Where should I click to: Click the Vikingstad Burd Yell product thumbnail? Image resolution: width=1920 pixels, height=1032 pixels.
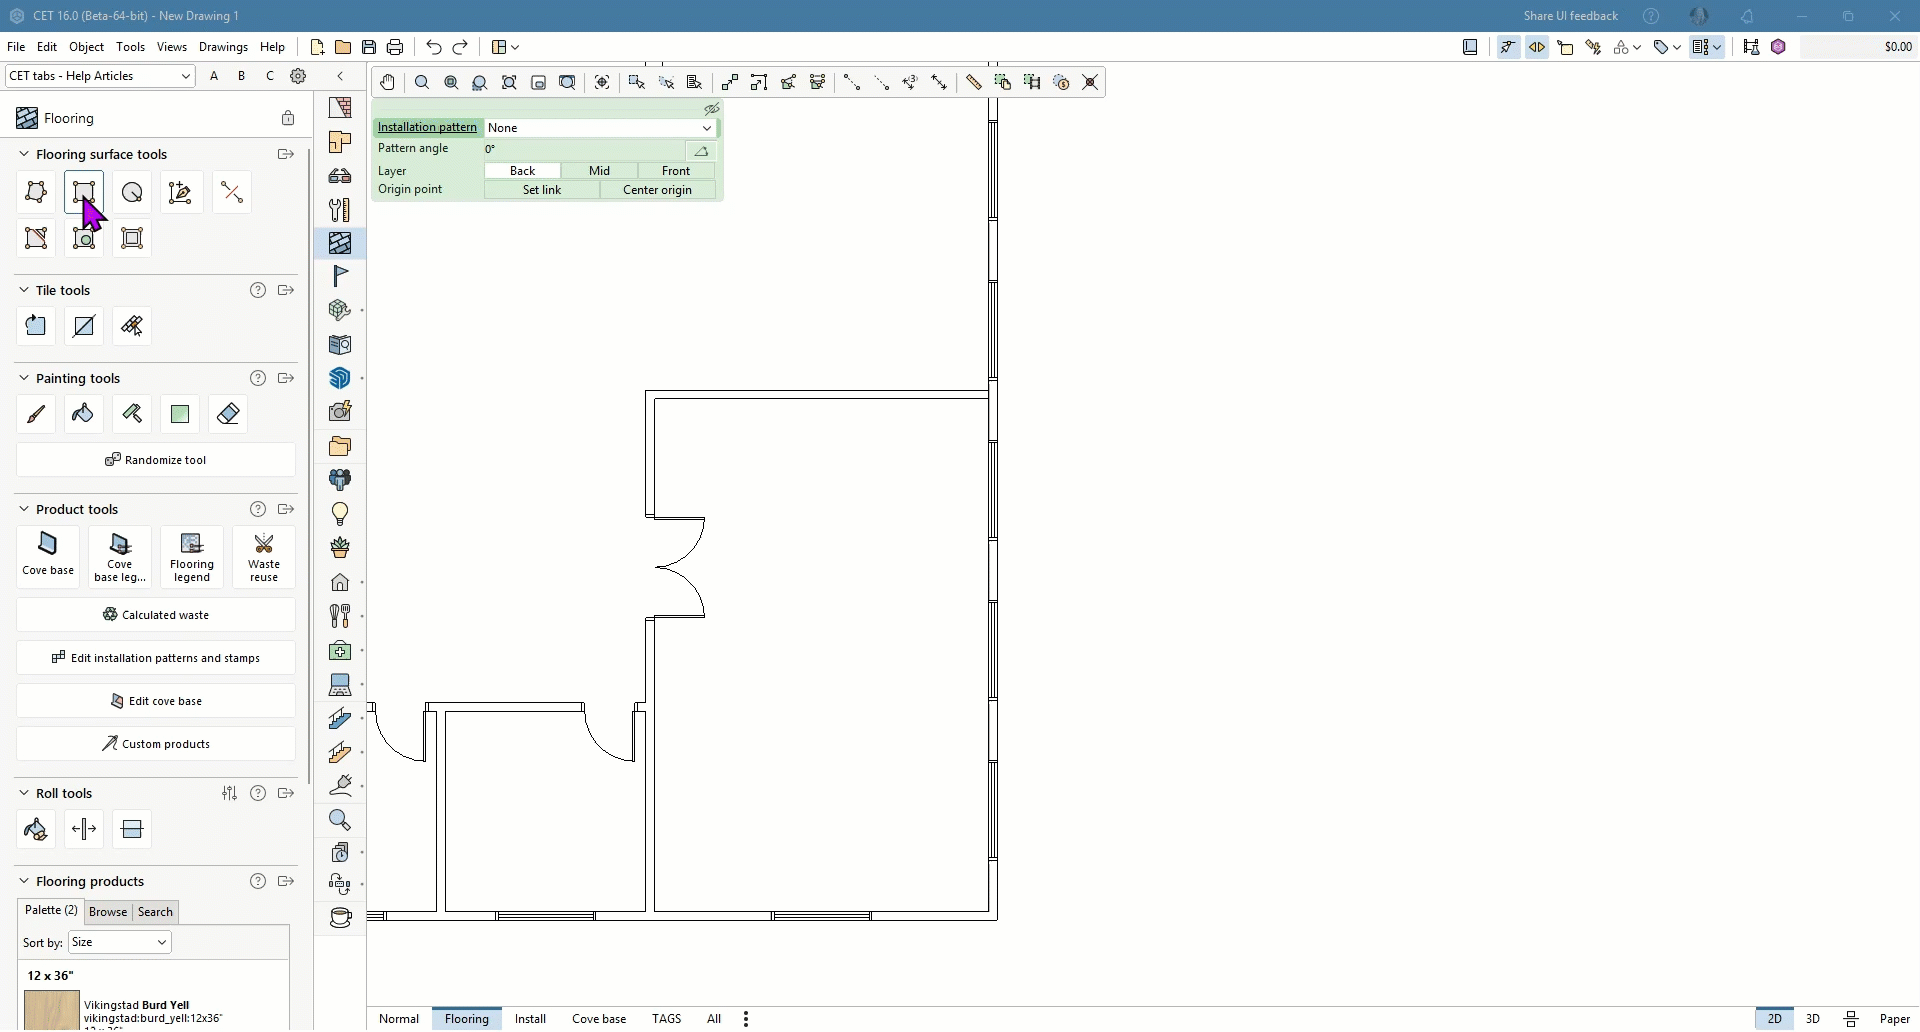click(x=52, y=1011)
